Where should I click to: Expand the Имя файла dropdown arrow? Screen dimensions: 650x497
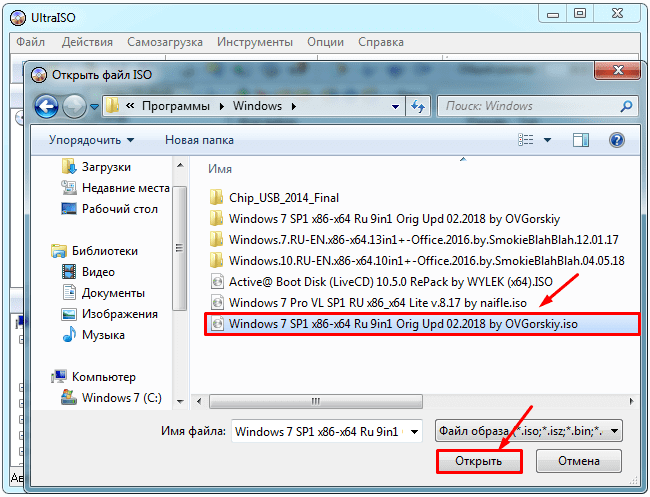414,432
